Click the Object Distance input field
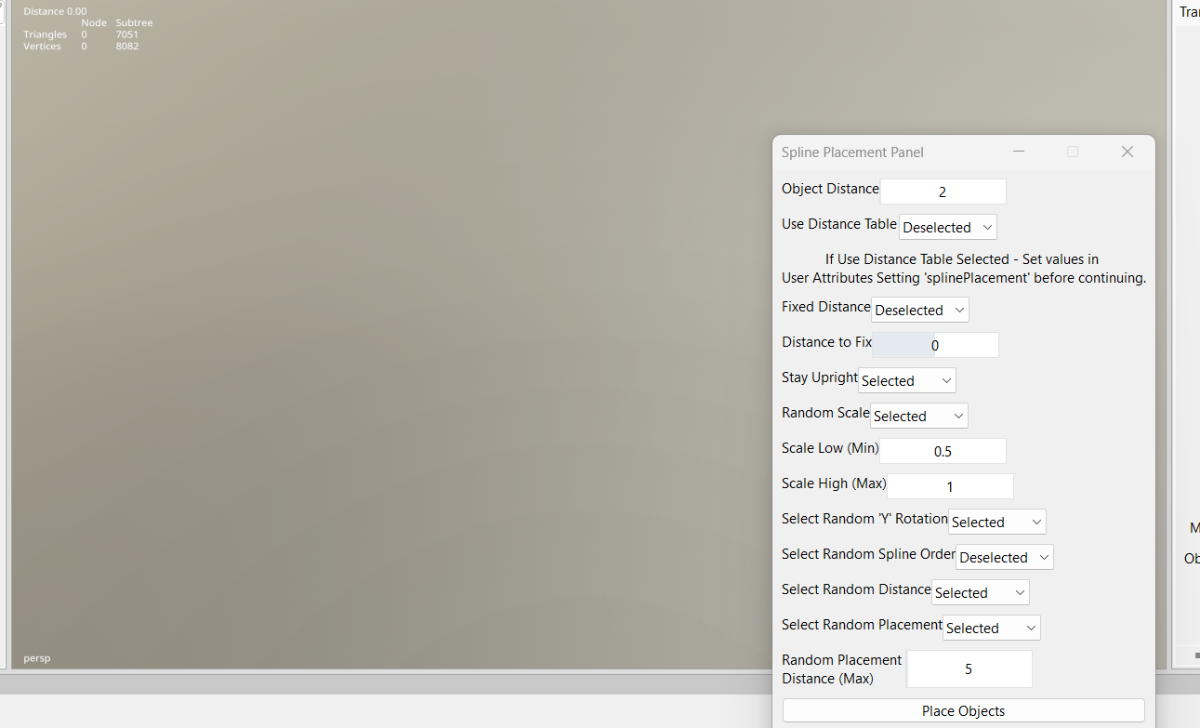Screen dimensions: 1200x728 click(943, 192)
